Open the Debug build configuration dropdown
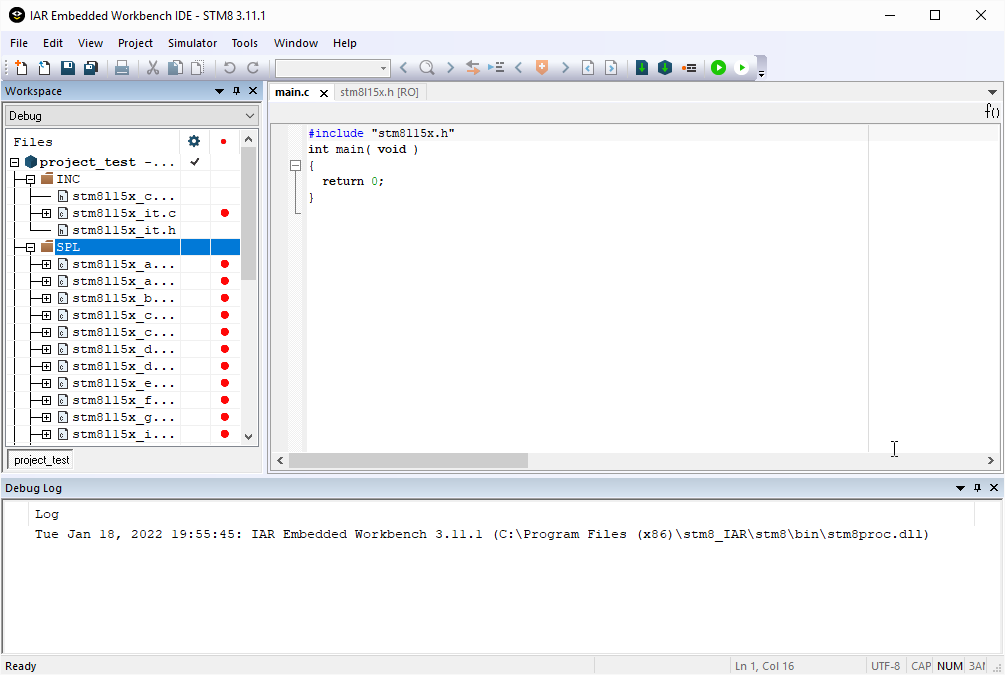The image size is (1005, 675). coord(131,116)
